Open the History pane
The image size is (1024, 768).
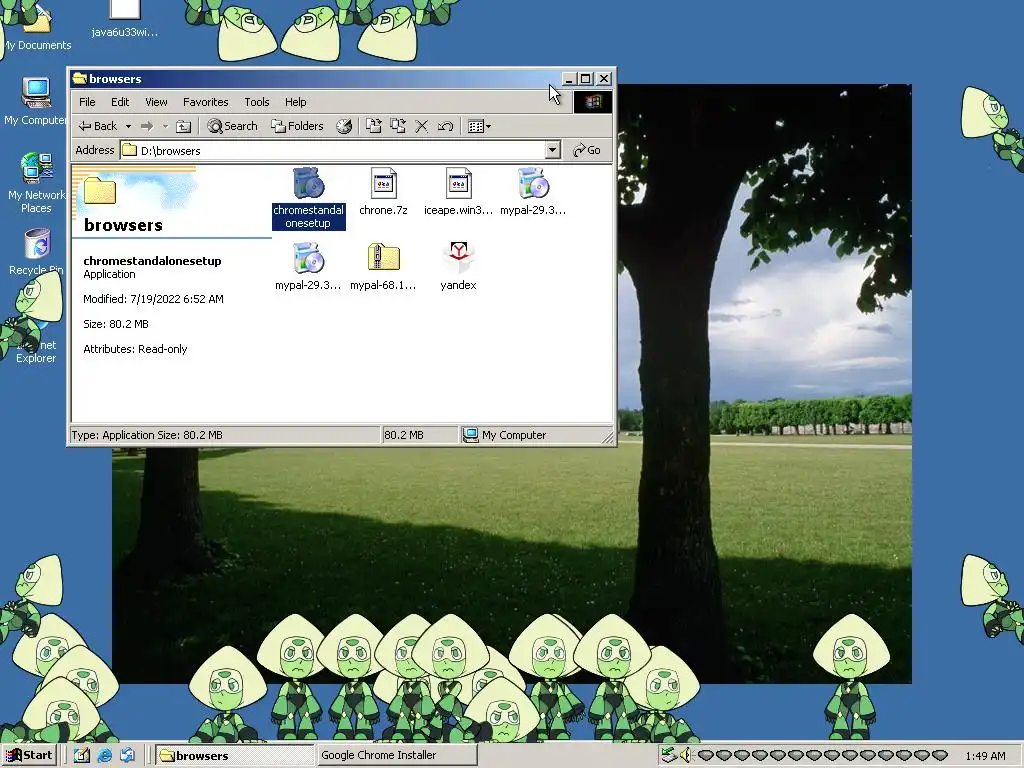point(344,126)
